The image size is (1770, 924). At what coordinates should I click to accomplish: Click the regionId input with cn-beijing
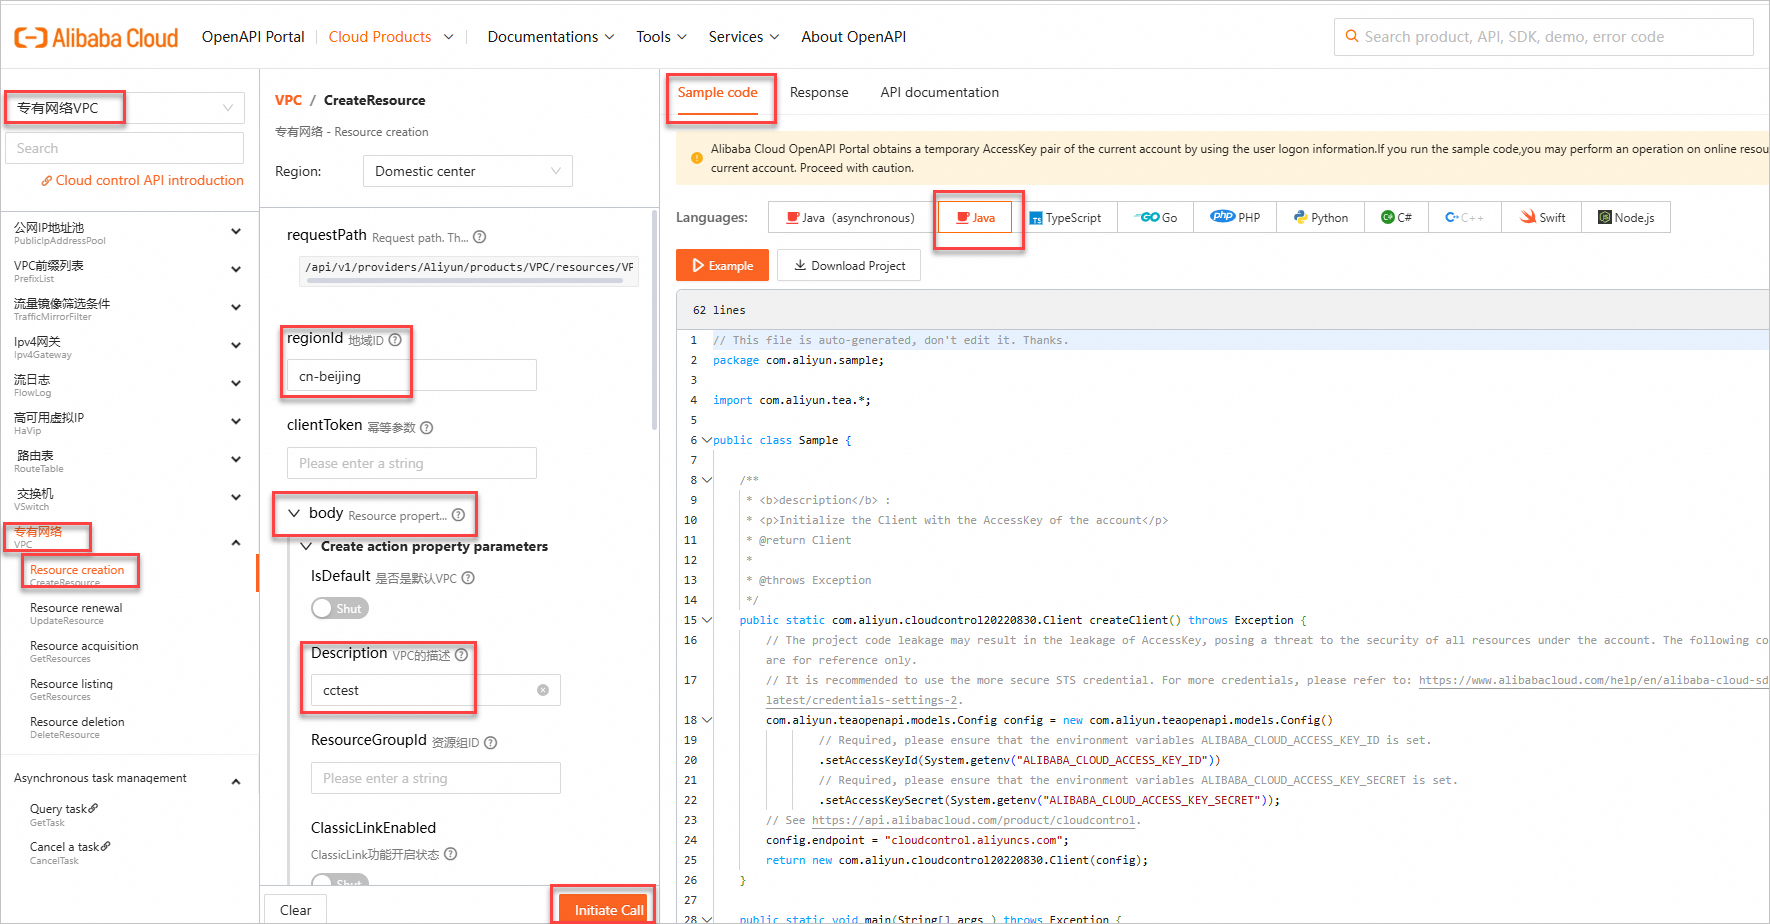pyautogui.click(x=412, y=376)
